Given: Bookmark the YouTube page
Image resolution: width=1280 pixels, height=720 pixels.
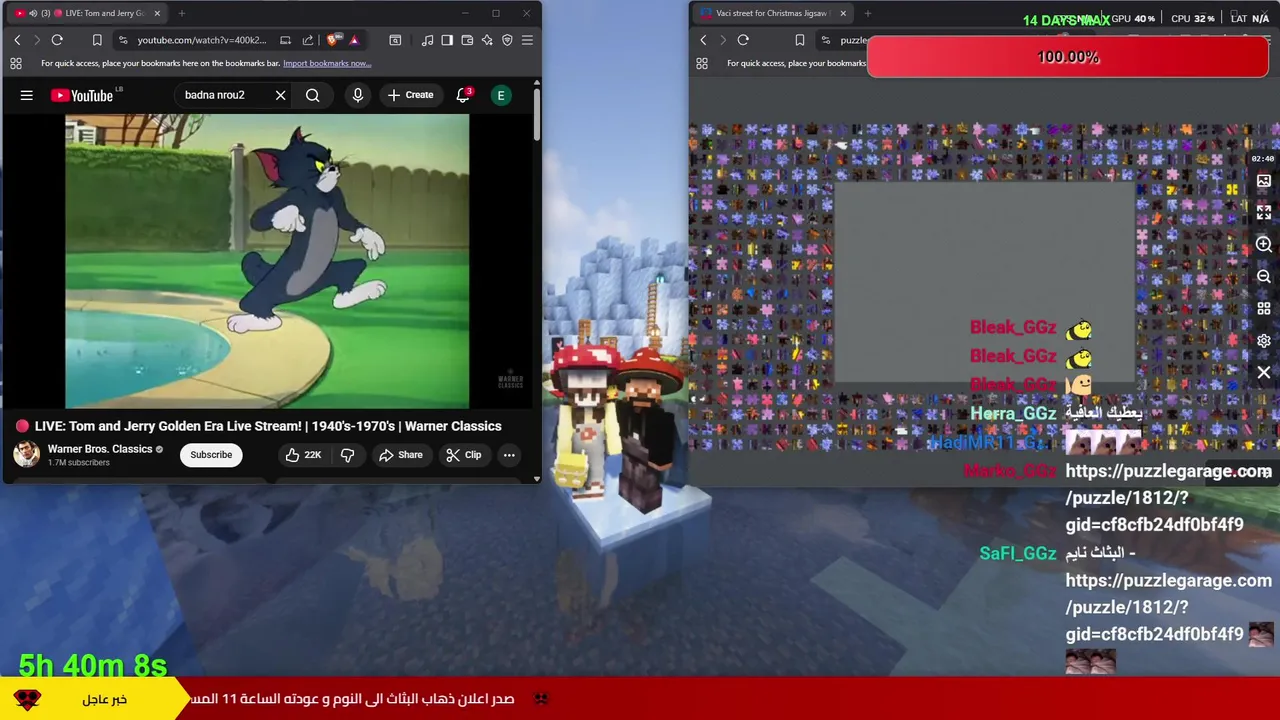Looking at the screenshot, I should pos(97,40).
